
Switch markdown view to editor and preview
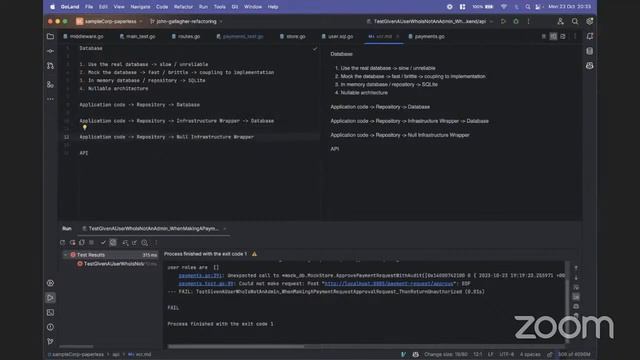553,36
